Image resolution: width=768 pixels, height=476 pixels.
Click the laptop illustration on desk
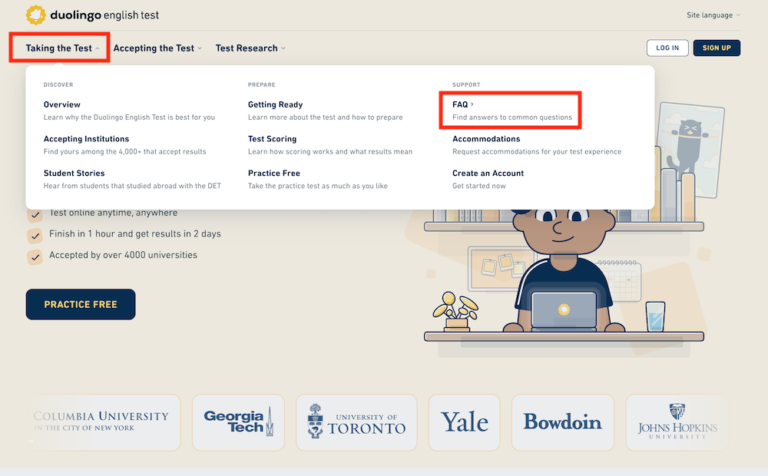563,310
